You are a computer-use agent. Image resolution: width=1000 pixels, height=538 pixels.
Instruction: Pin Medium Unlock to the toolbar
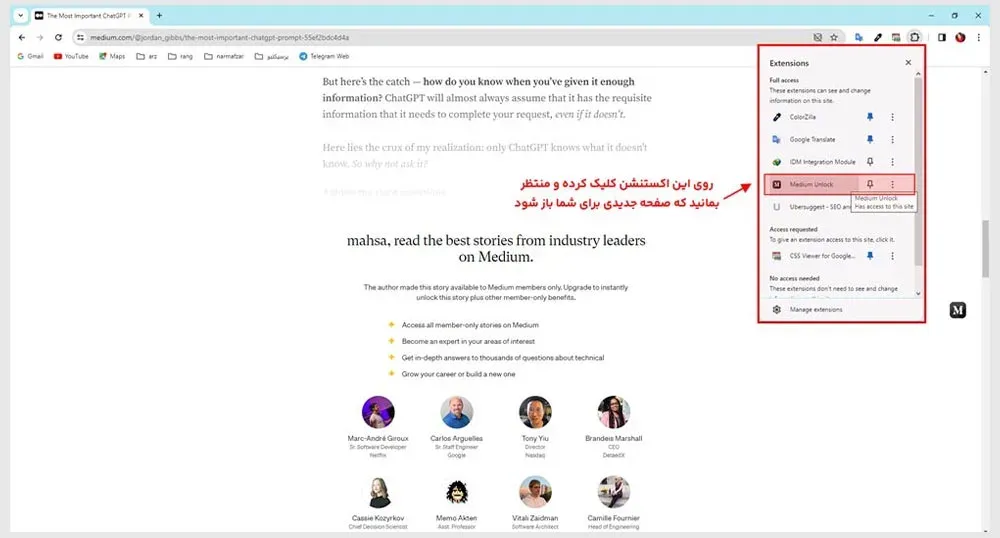coord(869,184)
